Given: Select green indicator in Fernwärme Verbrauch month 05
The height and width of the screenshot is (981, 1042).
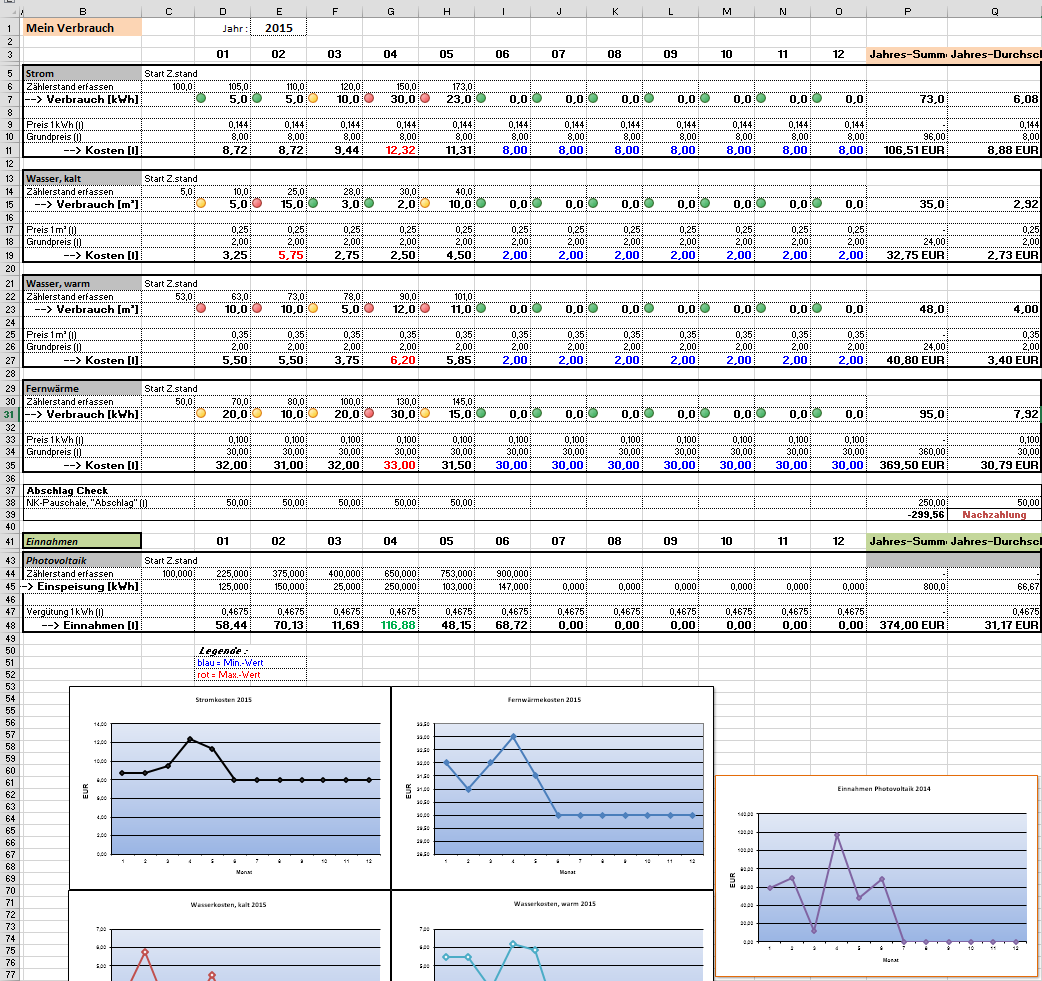Looking at the screenshot, I should [x=425, y=414].
